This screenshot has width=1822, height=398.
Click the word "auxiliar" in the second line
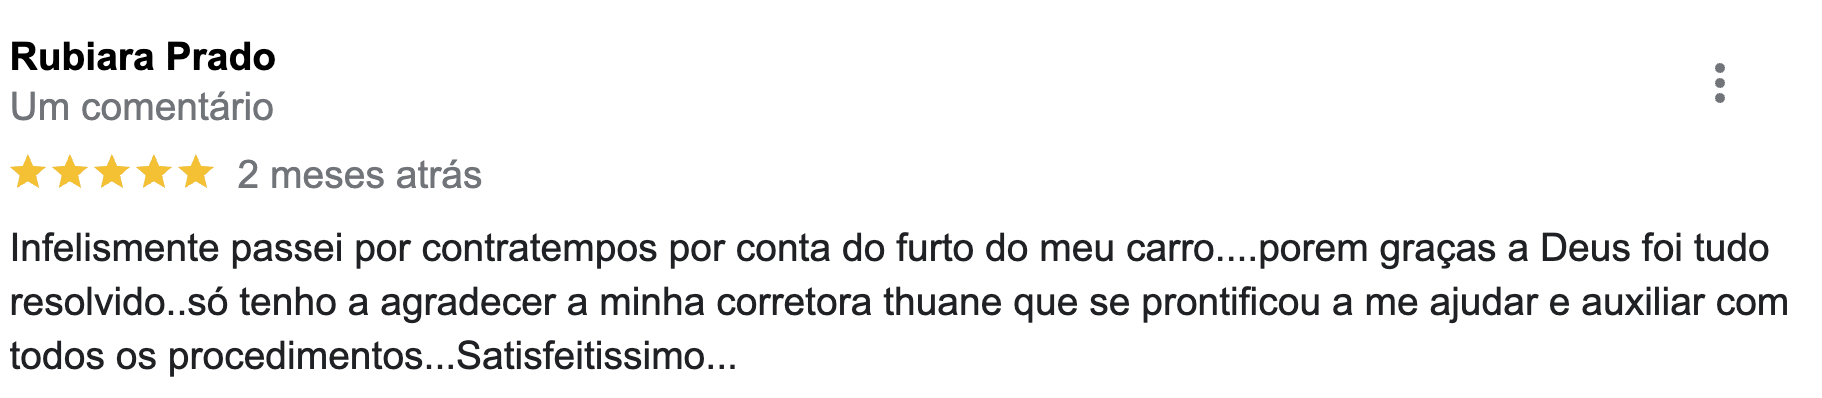[x=1642, y=302]
